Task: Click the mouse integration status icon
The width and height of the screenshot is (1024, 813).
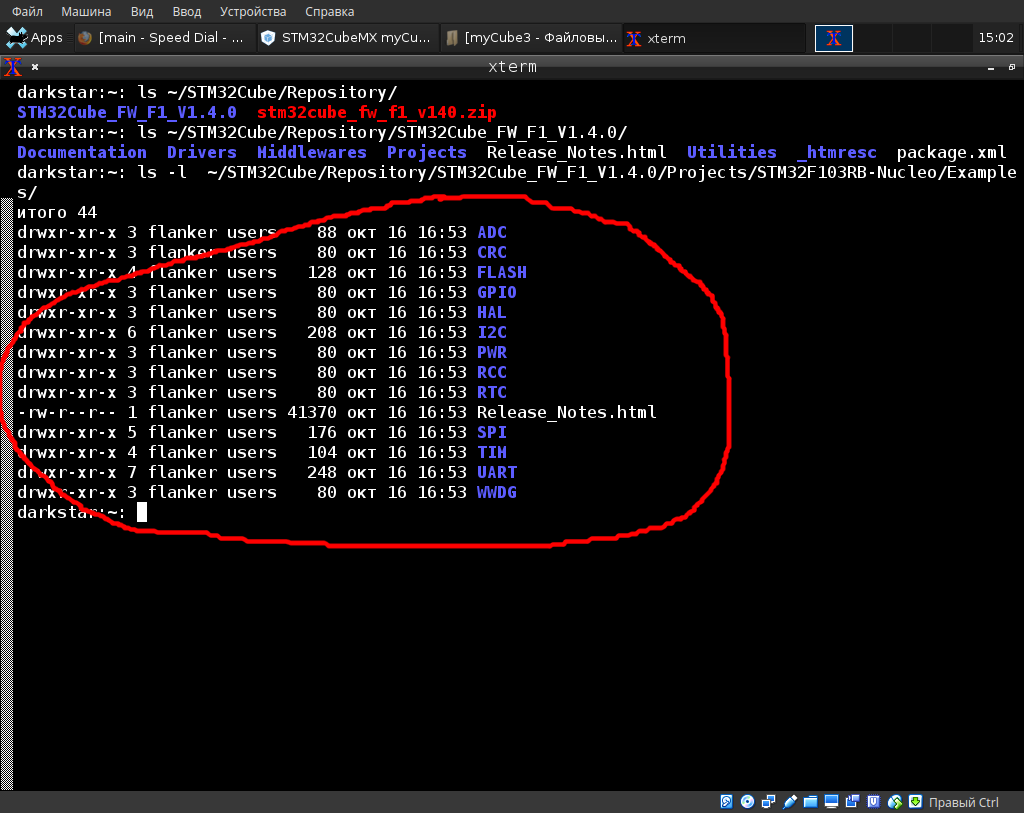Action: pos(895,802)
